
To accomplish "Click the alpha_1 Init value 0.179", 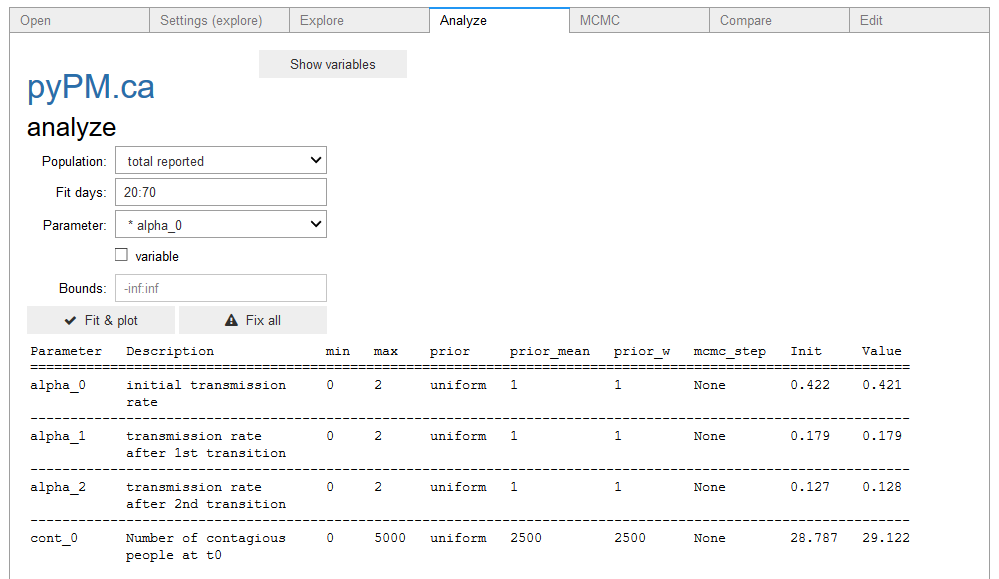I will [x=810, y=436].
